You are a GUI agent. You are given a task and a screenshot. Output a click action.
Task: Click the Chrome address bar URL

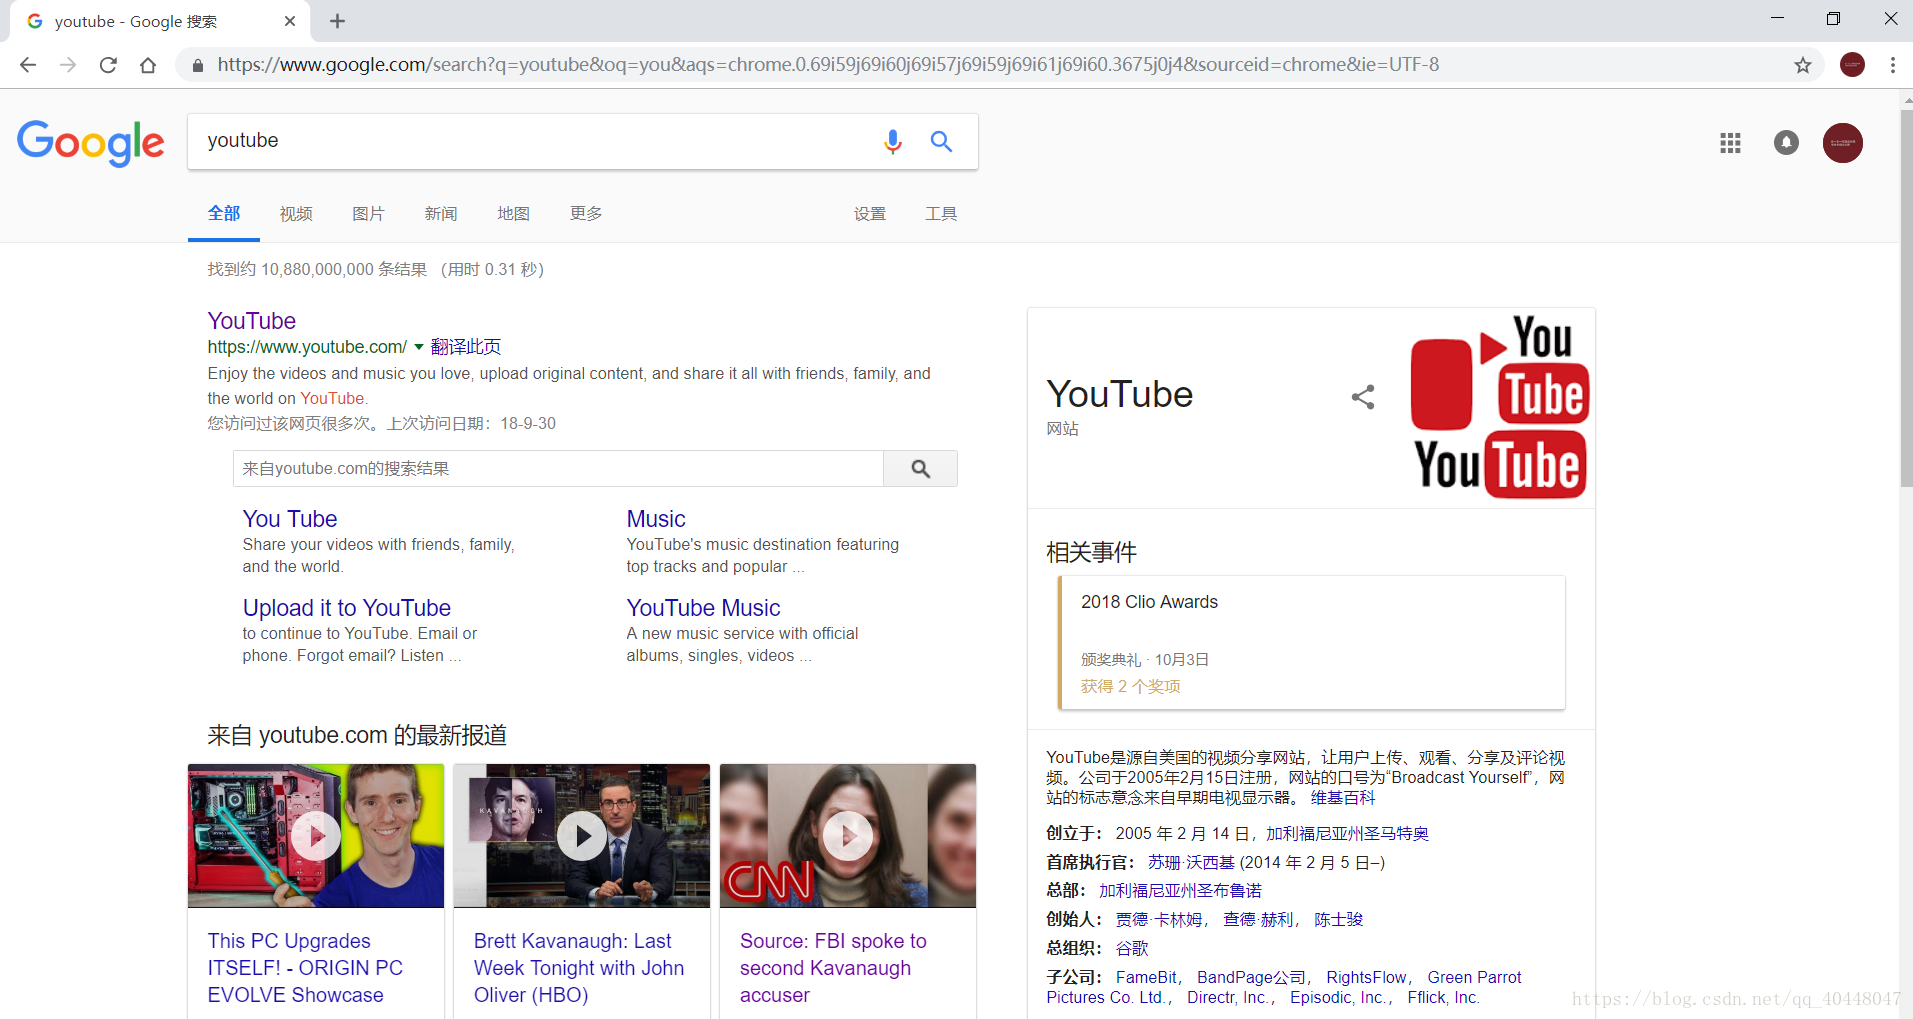tap(828, 65)
